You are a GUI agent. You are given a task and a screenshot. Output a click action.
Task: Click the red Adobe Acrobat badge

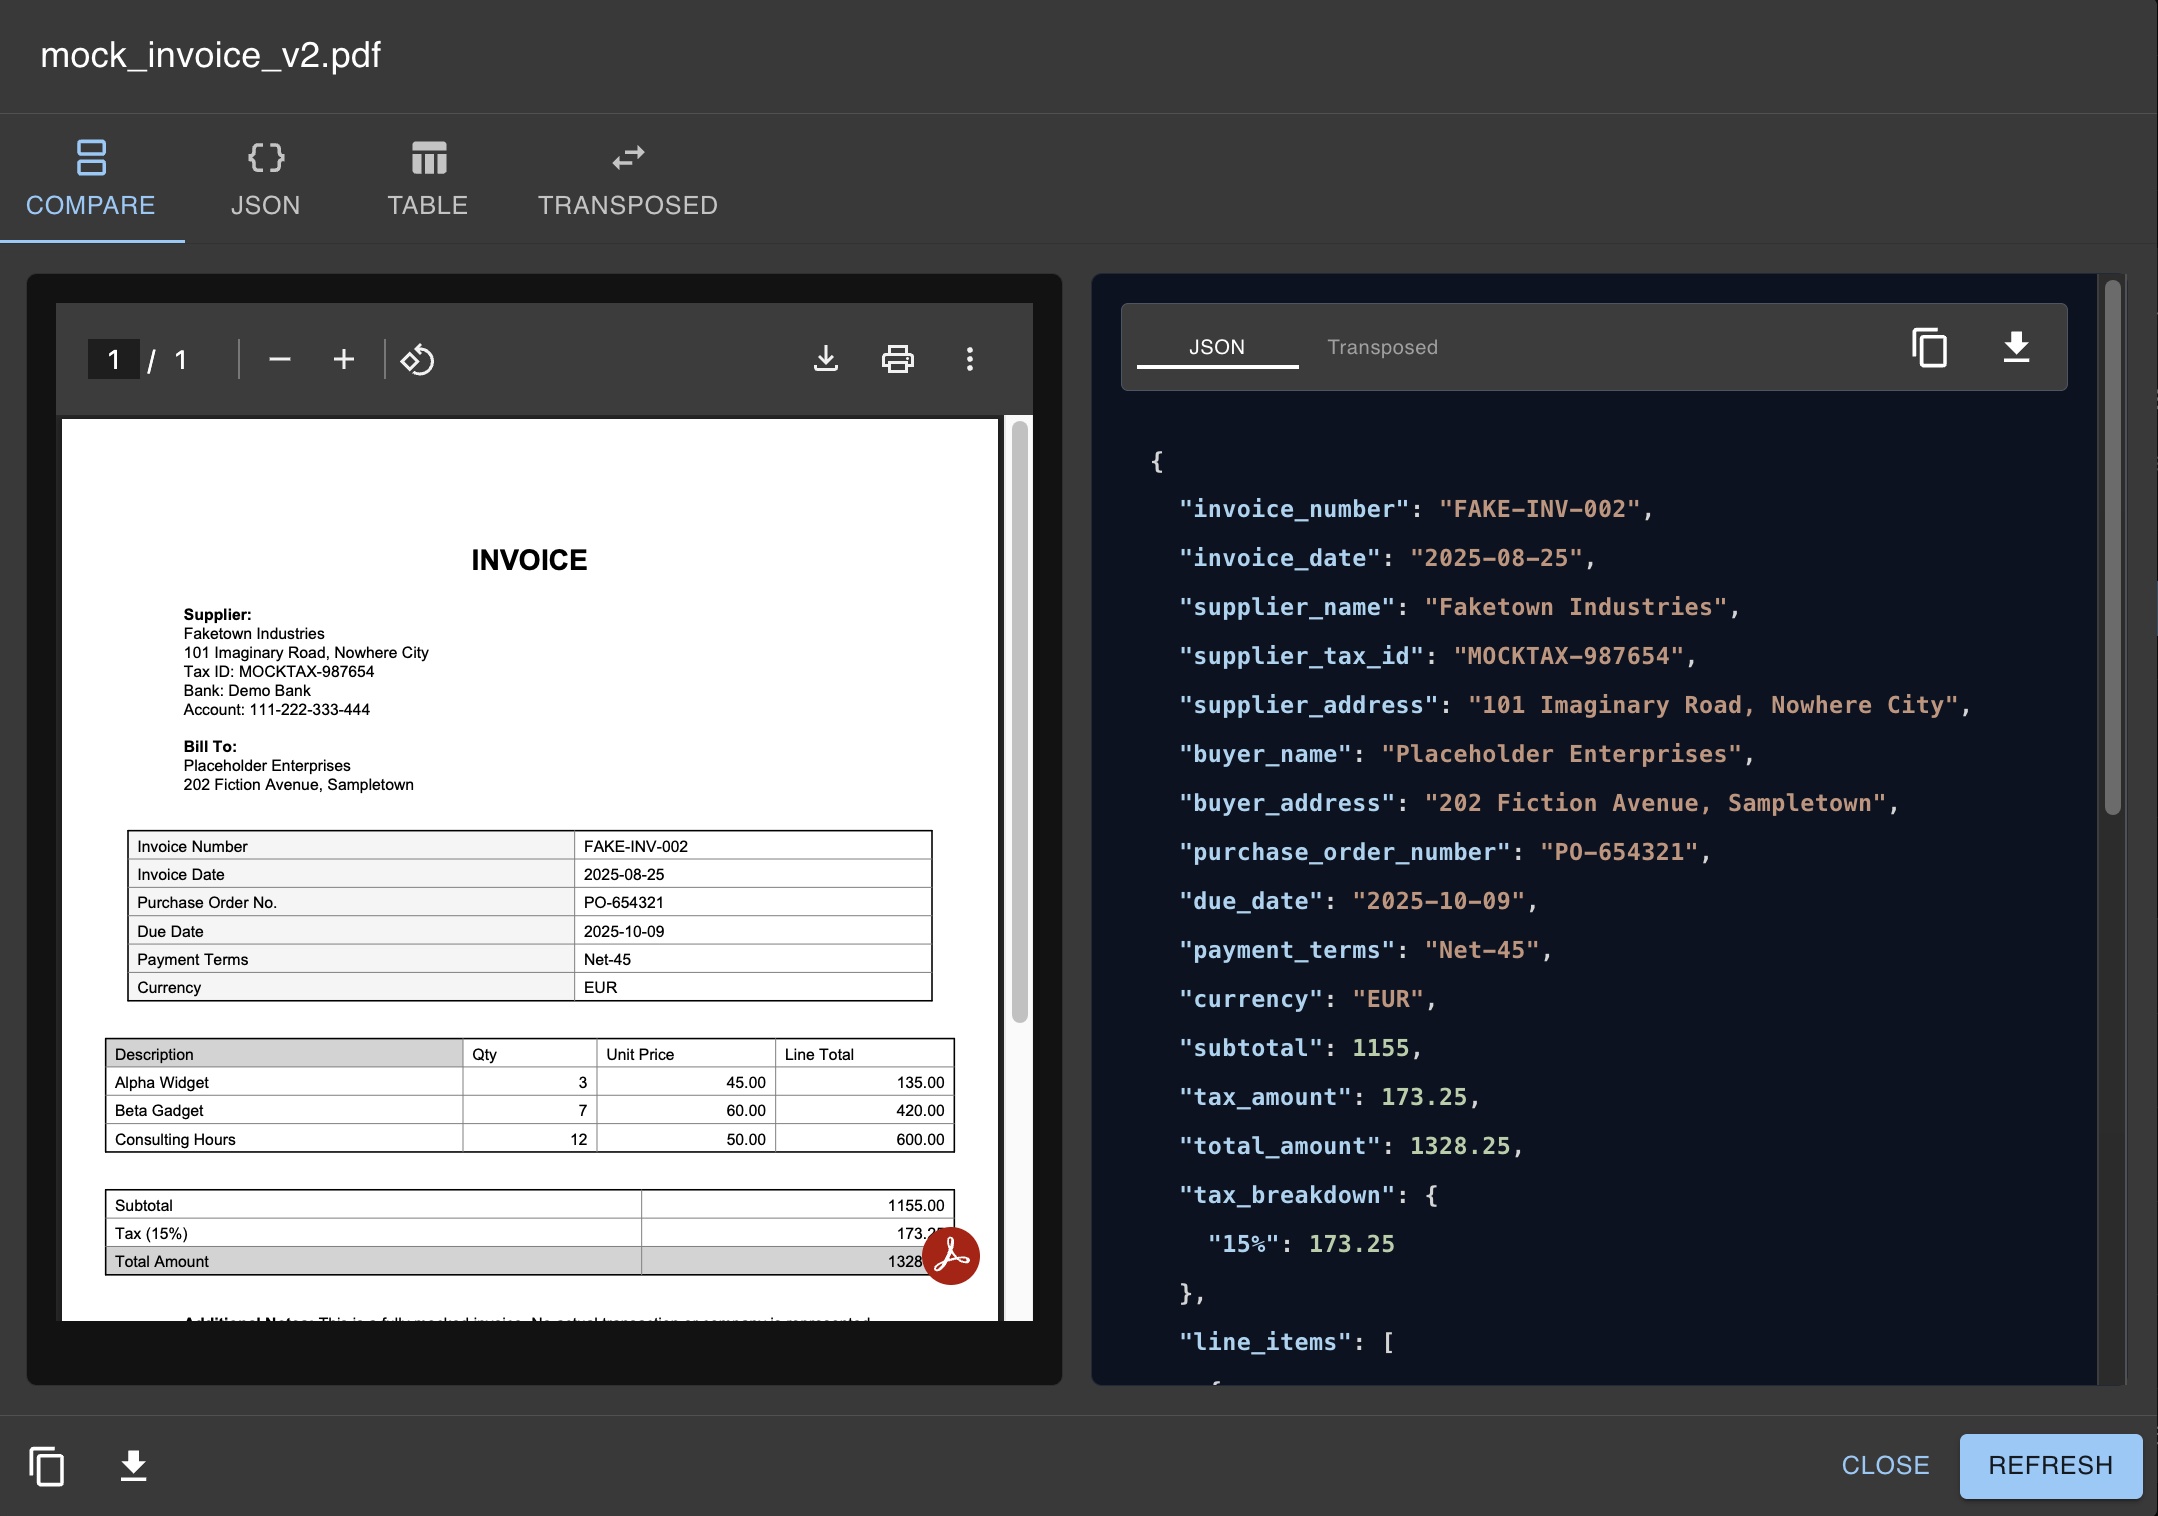click(950, 1256)
